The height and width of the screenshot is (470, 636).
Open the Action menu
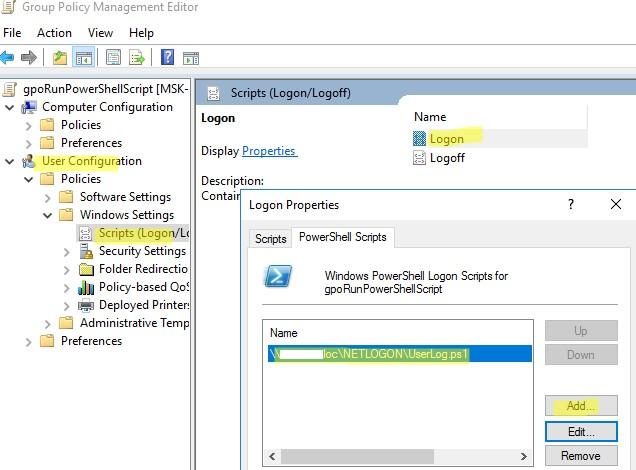pos(54,33)
